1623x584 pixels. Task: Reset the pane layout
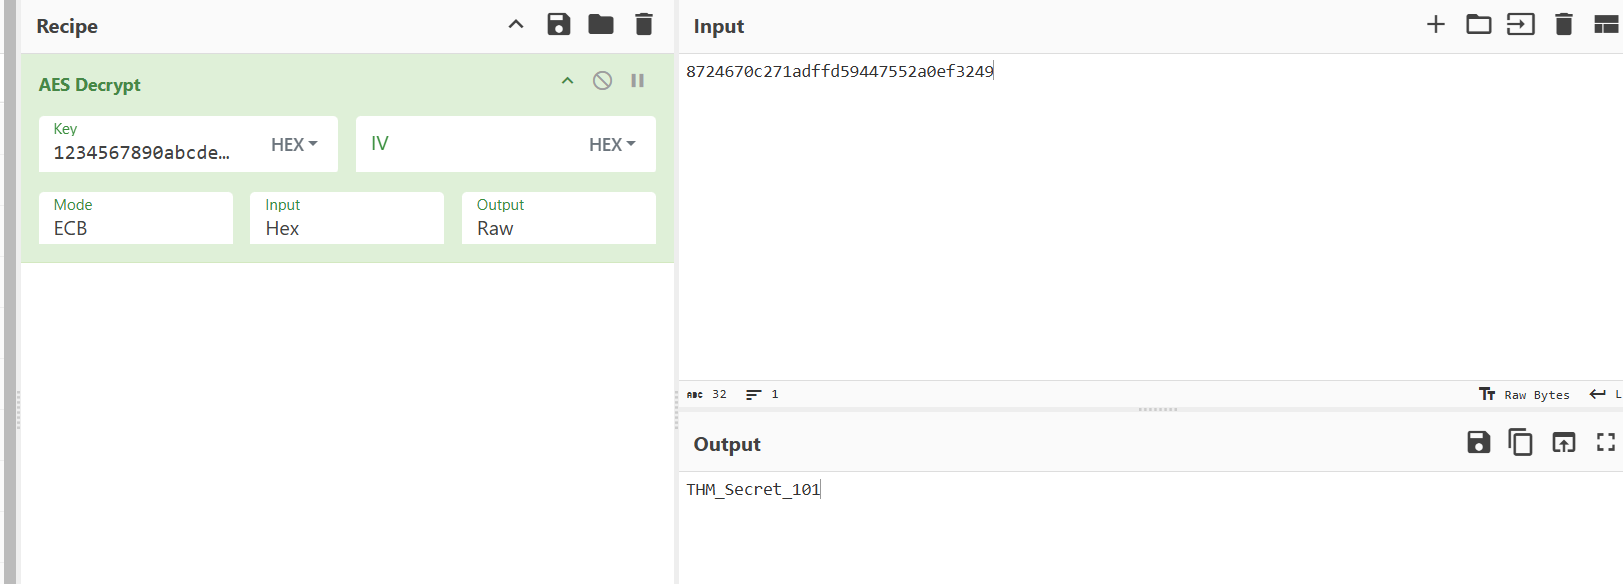1606,25
